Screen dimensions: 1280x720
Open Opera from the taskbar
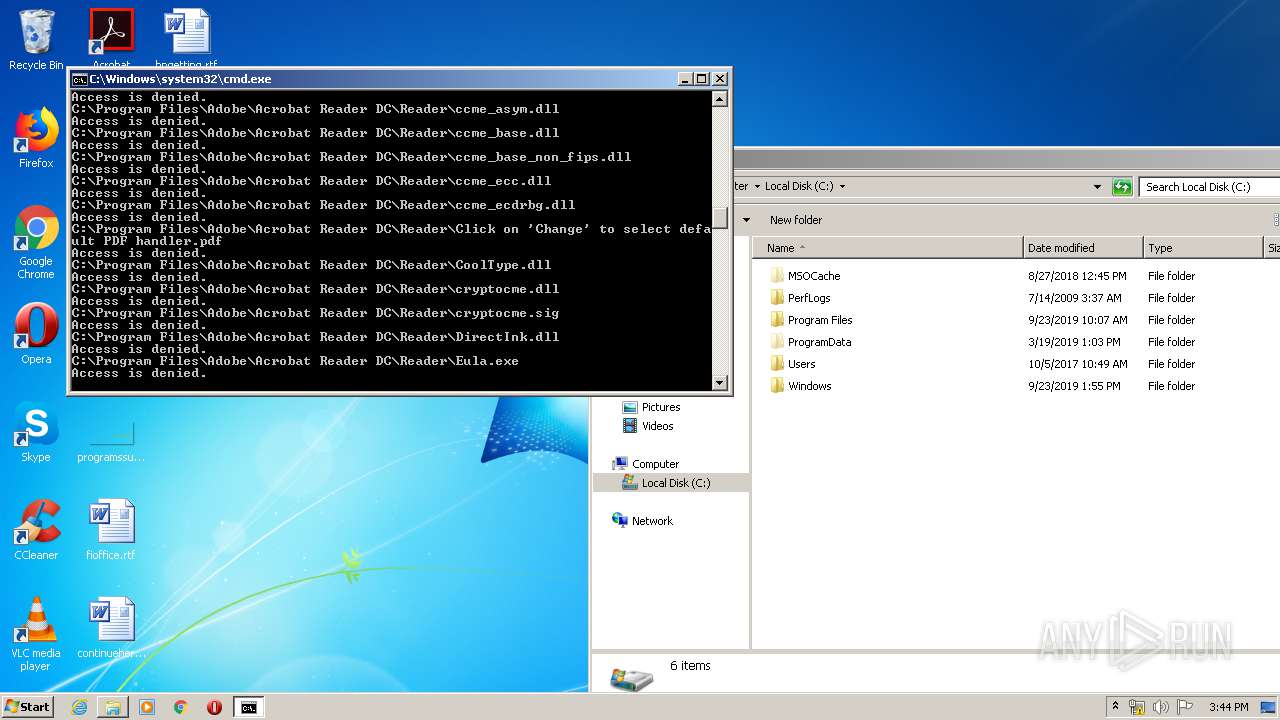tap(214, 707)
